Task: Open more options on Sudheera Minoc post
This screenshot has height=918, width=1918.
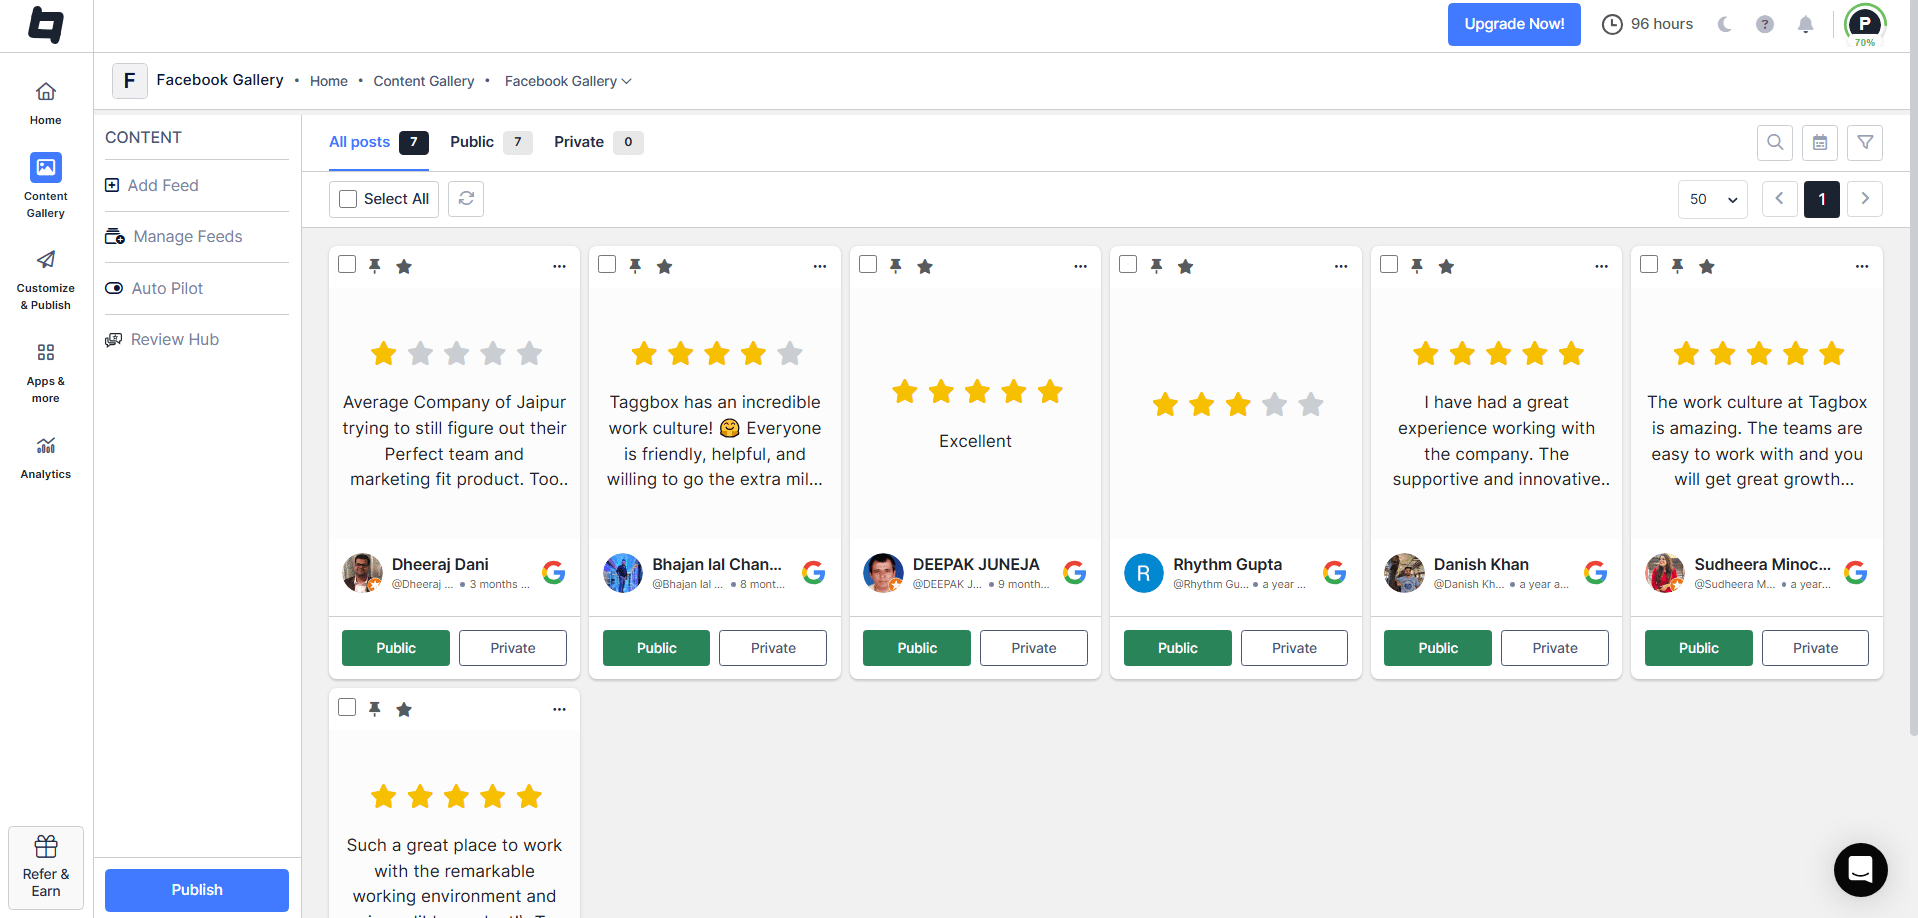Action: click(x=1862, y=266)
